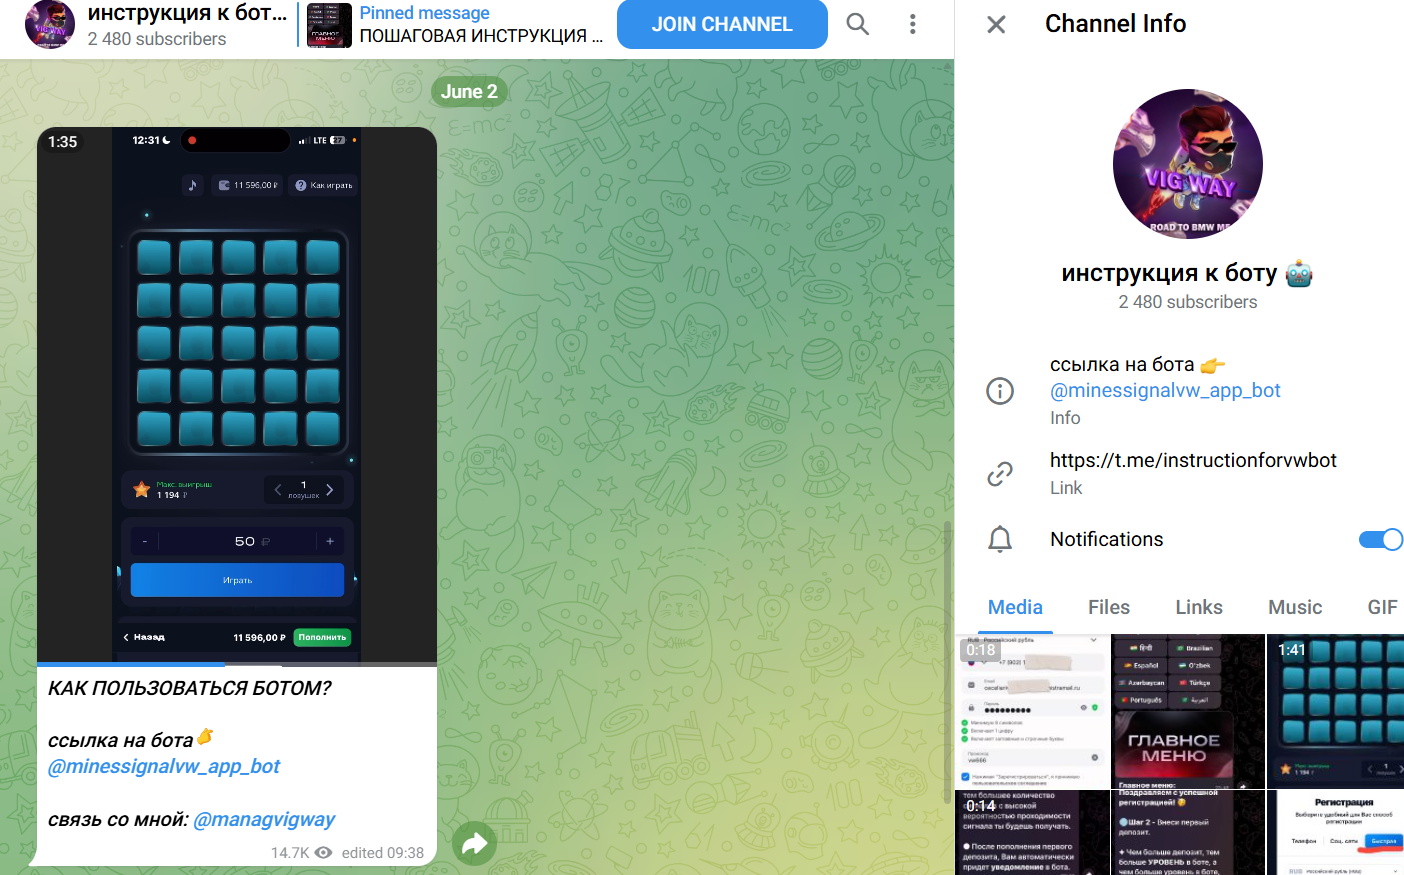
Task: View the large VIG WAY profile picture
Action: click(1187, 164)
